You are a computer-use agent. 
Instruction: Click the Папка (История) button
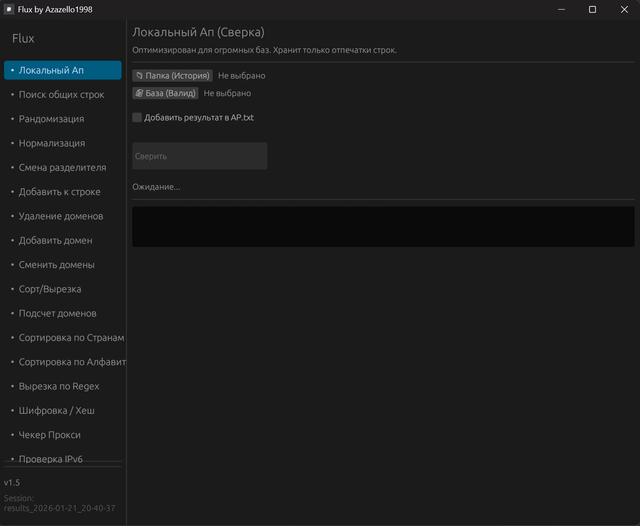(x=172, y=75)
